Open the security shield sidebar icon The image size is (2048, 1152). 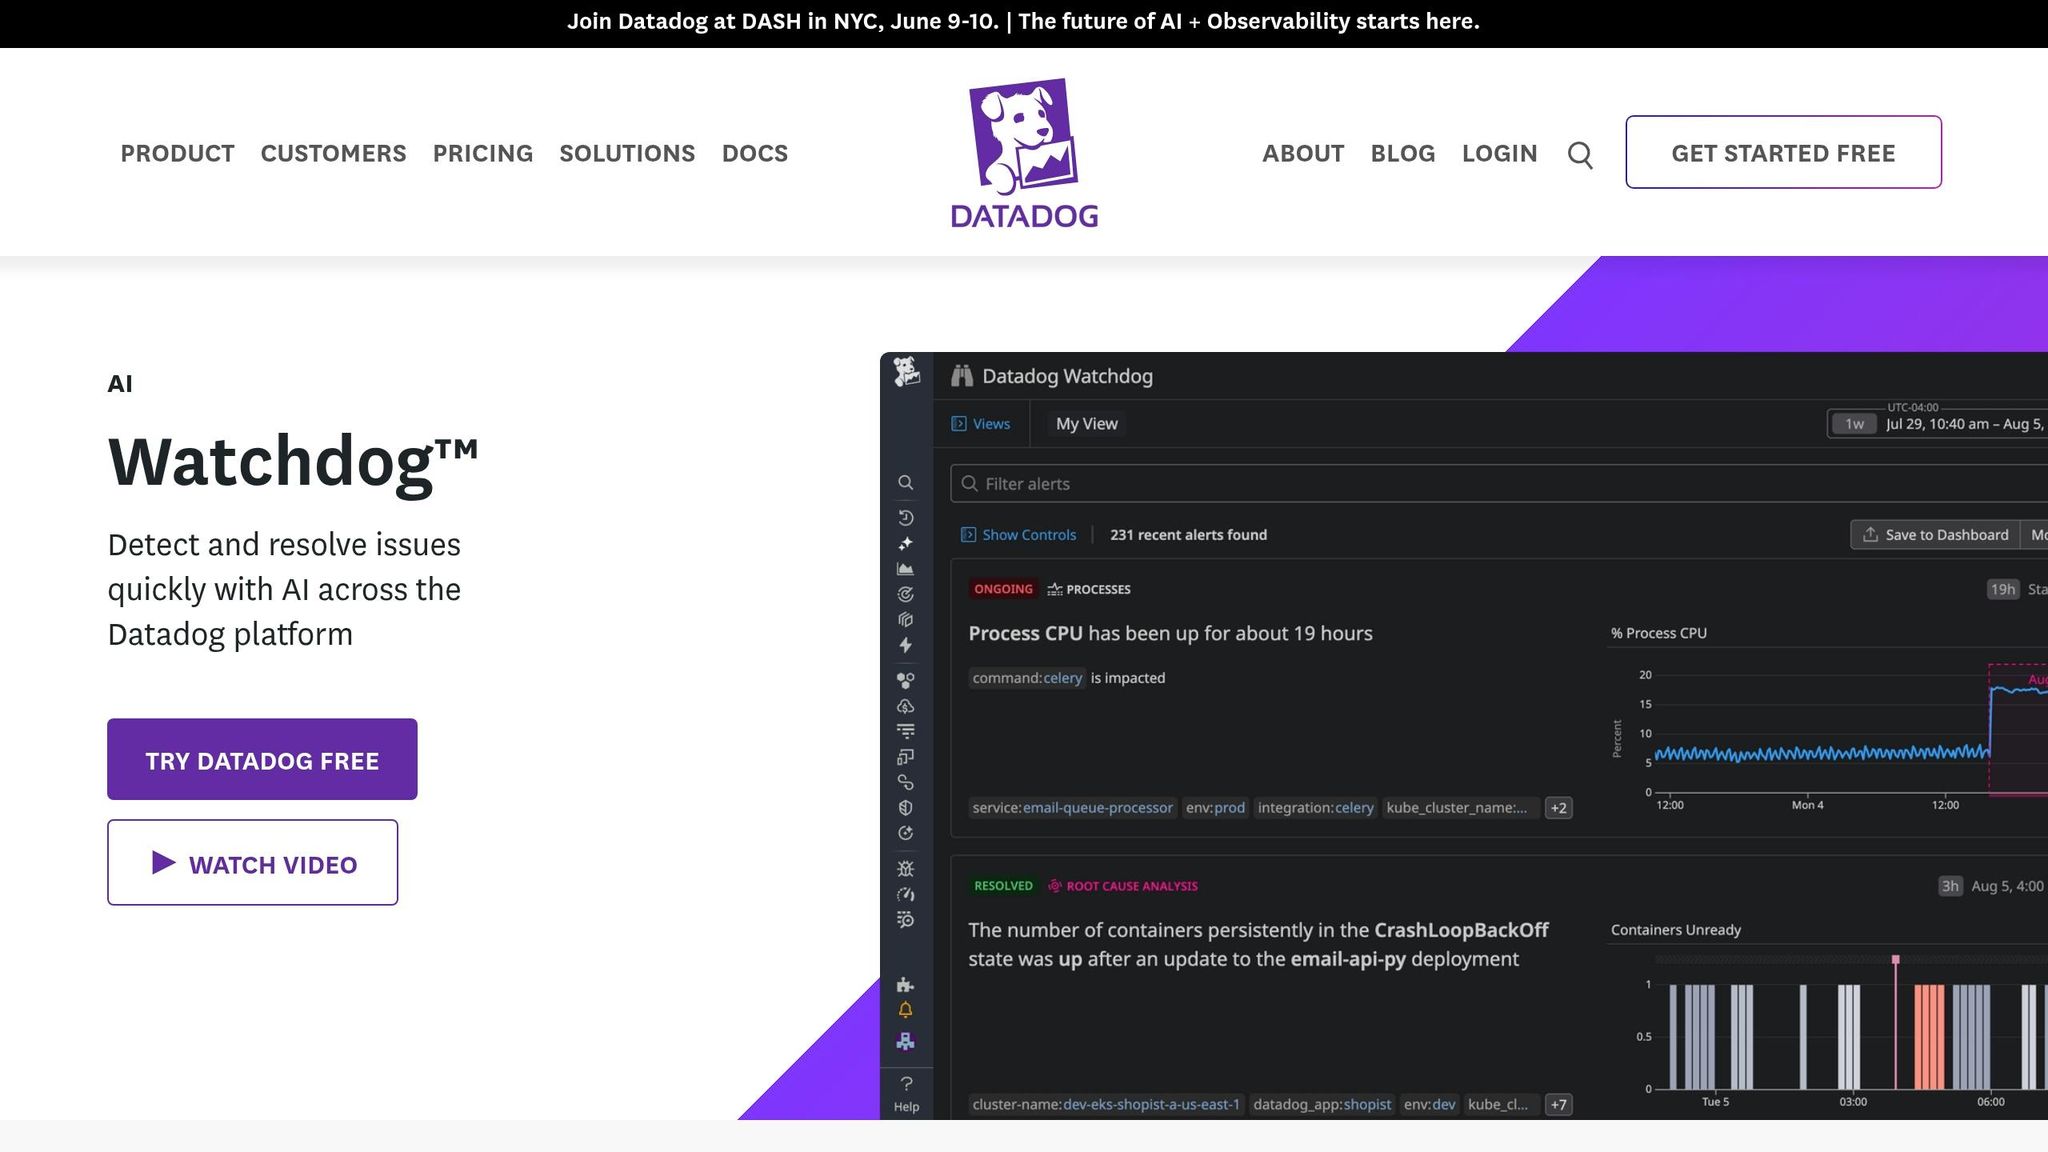(x=905, y=808)
